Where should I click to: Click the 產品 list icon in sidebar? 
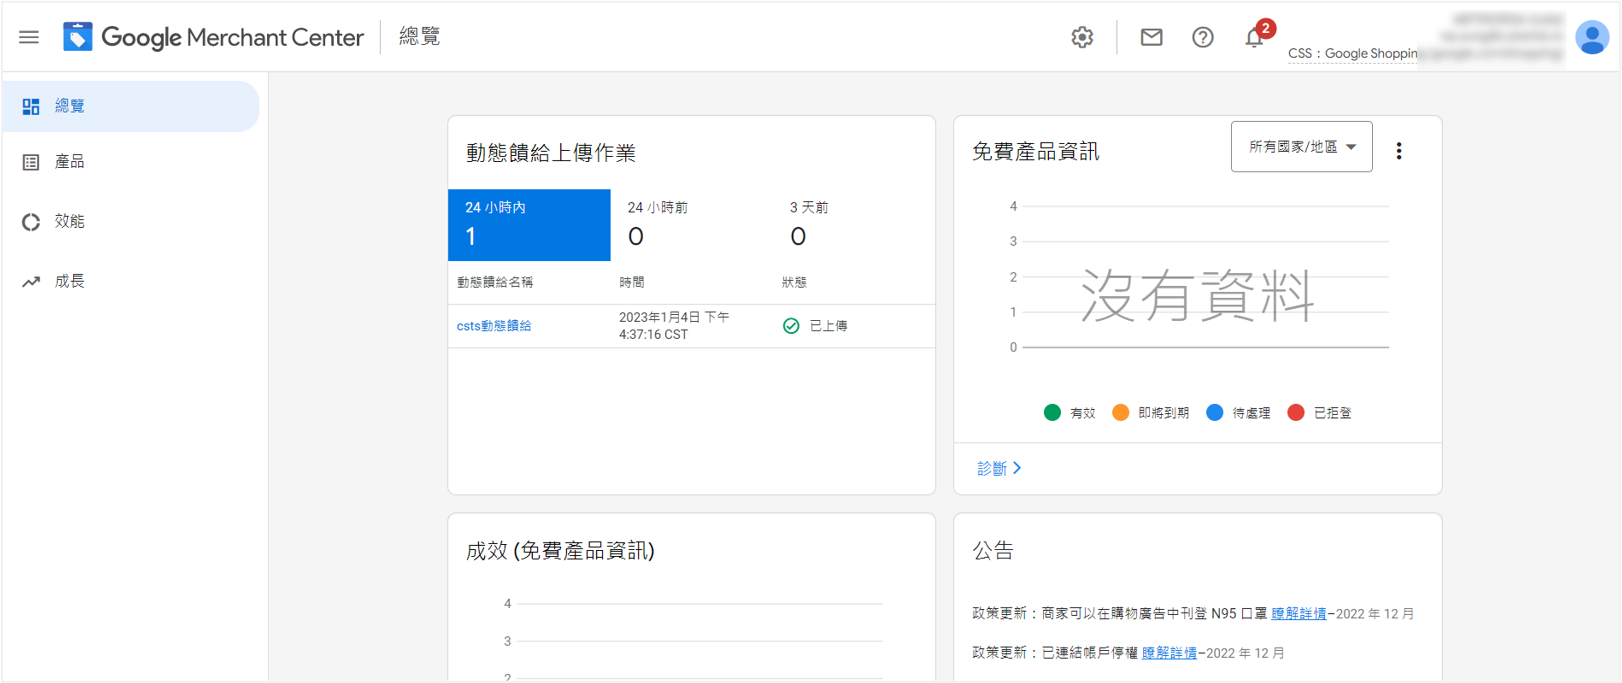point(31,162)
